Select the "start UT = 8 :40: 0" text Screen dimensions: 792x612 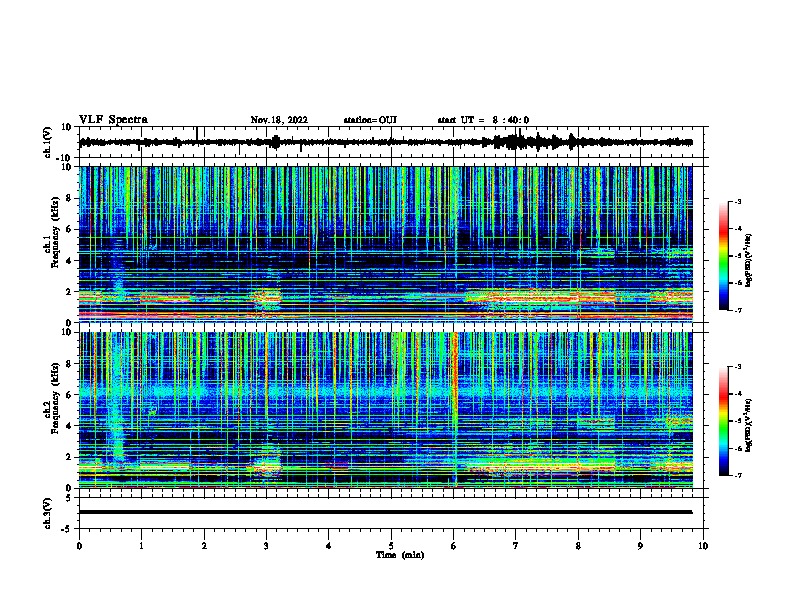point(483,120)
